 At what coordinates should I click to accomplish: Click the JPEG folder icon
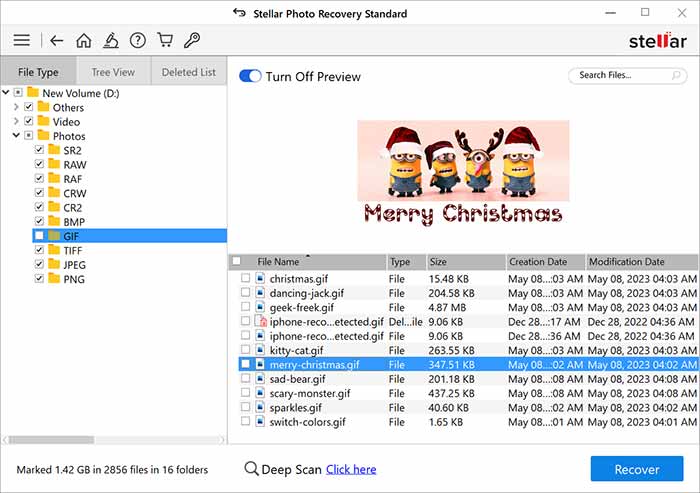[54, 264]
